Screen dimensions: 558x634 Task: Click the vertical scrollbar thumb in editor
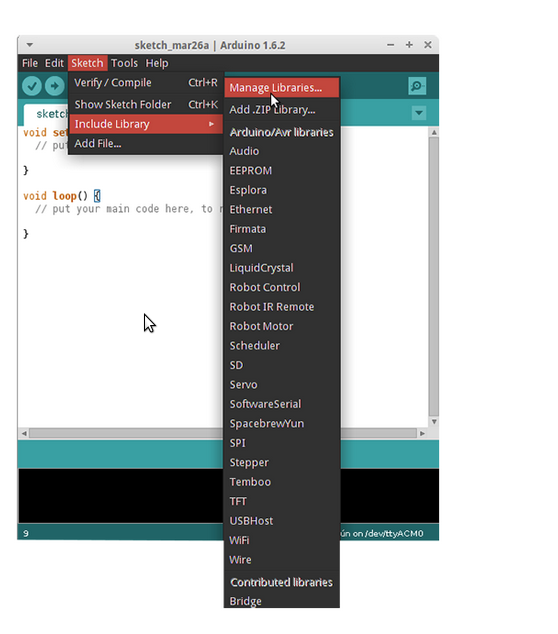[x=434, y=277]
